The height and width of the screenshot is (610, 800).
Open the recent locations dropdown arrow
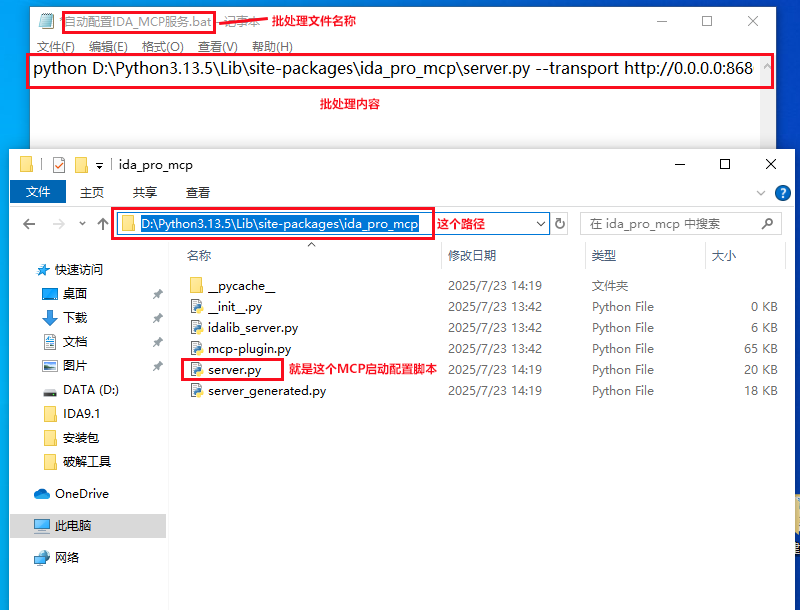pyautogui.click(x=82, y=224)
